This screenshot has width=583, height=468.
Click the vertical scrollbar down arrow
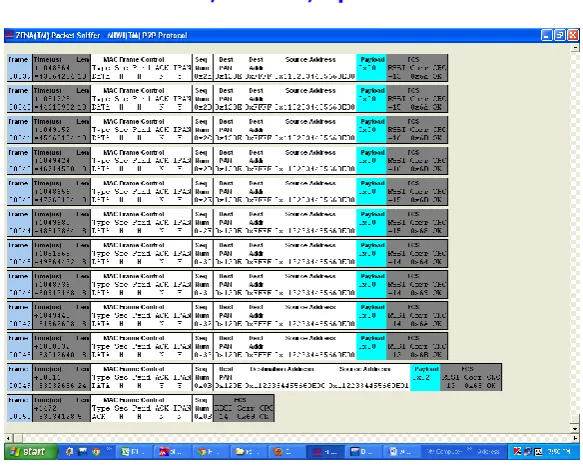pyautogui.click(x=575, y=429)
